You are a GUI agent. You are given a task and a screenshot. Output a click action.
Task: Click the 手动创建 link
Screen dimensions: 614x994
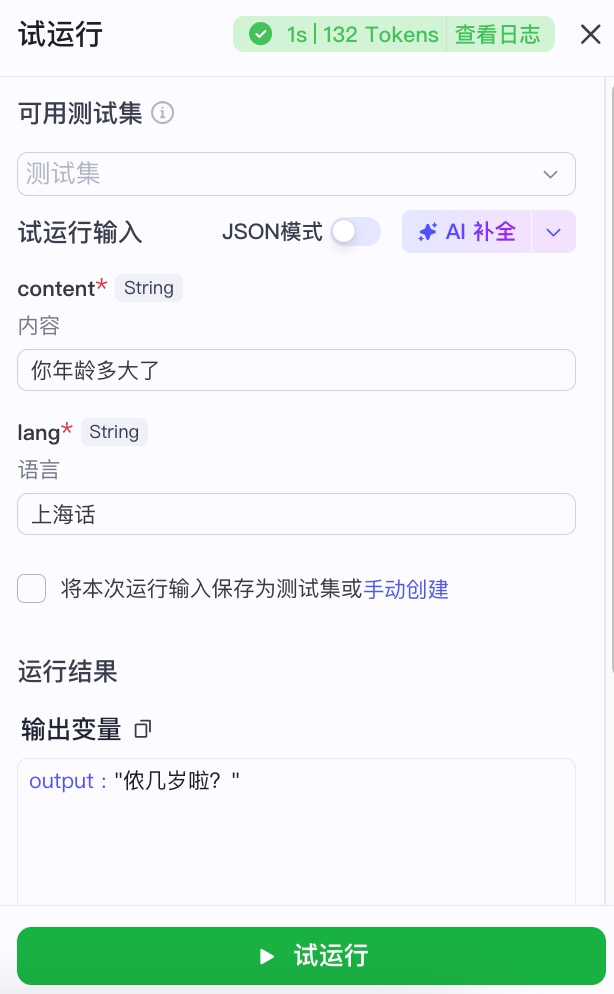(406, 590)
